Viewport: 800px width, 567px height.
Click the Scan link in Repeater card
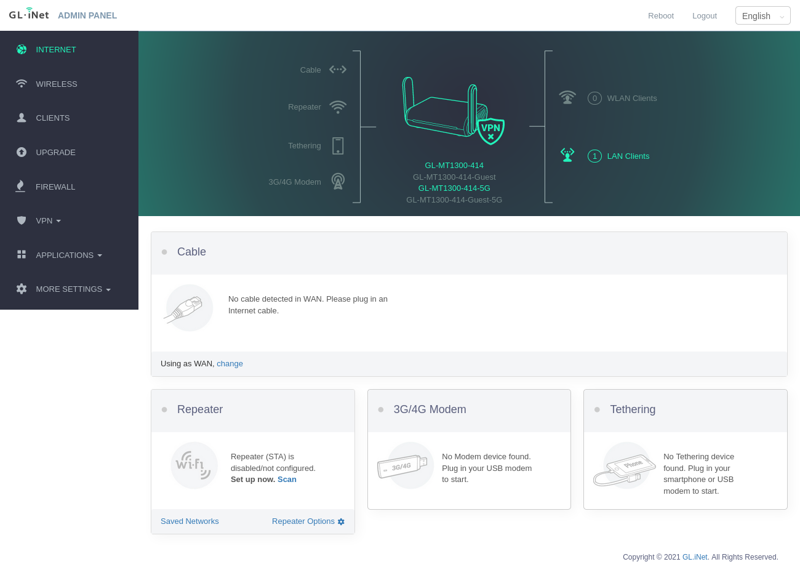click(x=287, y=479)
